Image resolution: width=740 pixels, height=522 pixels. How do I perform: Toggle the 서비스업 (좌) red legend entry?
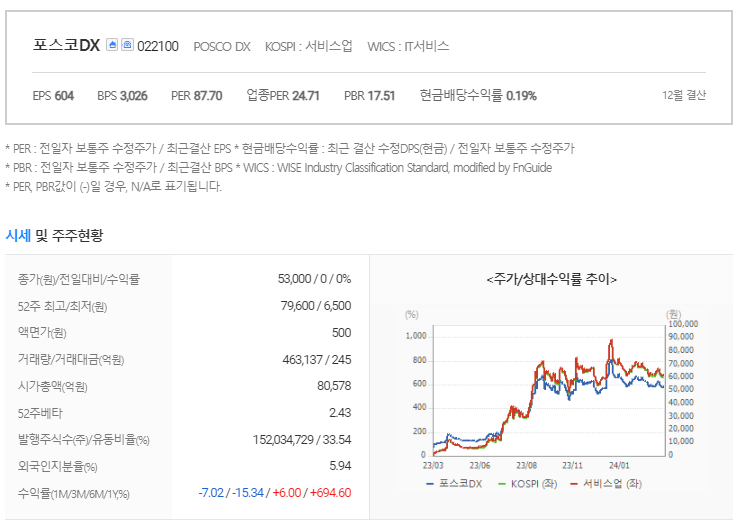coord(606,484)
